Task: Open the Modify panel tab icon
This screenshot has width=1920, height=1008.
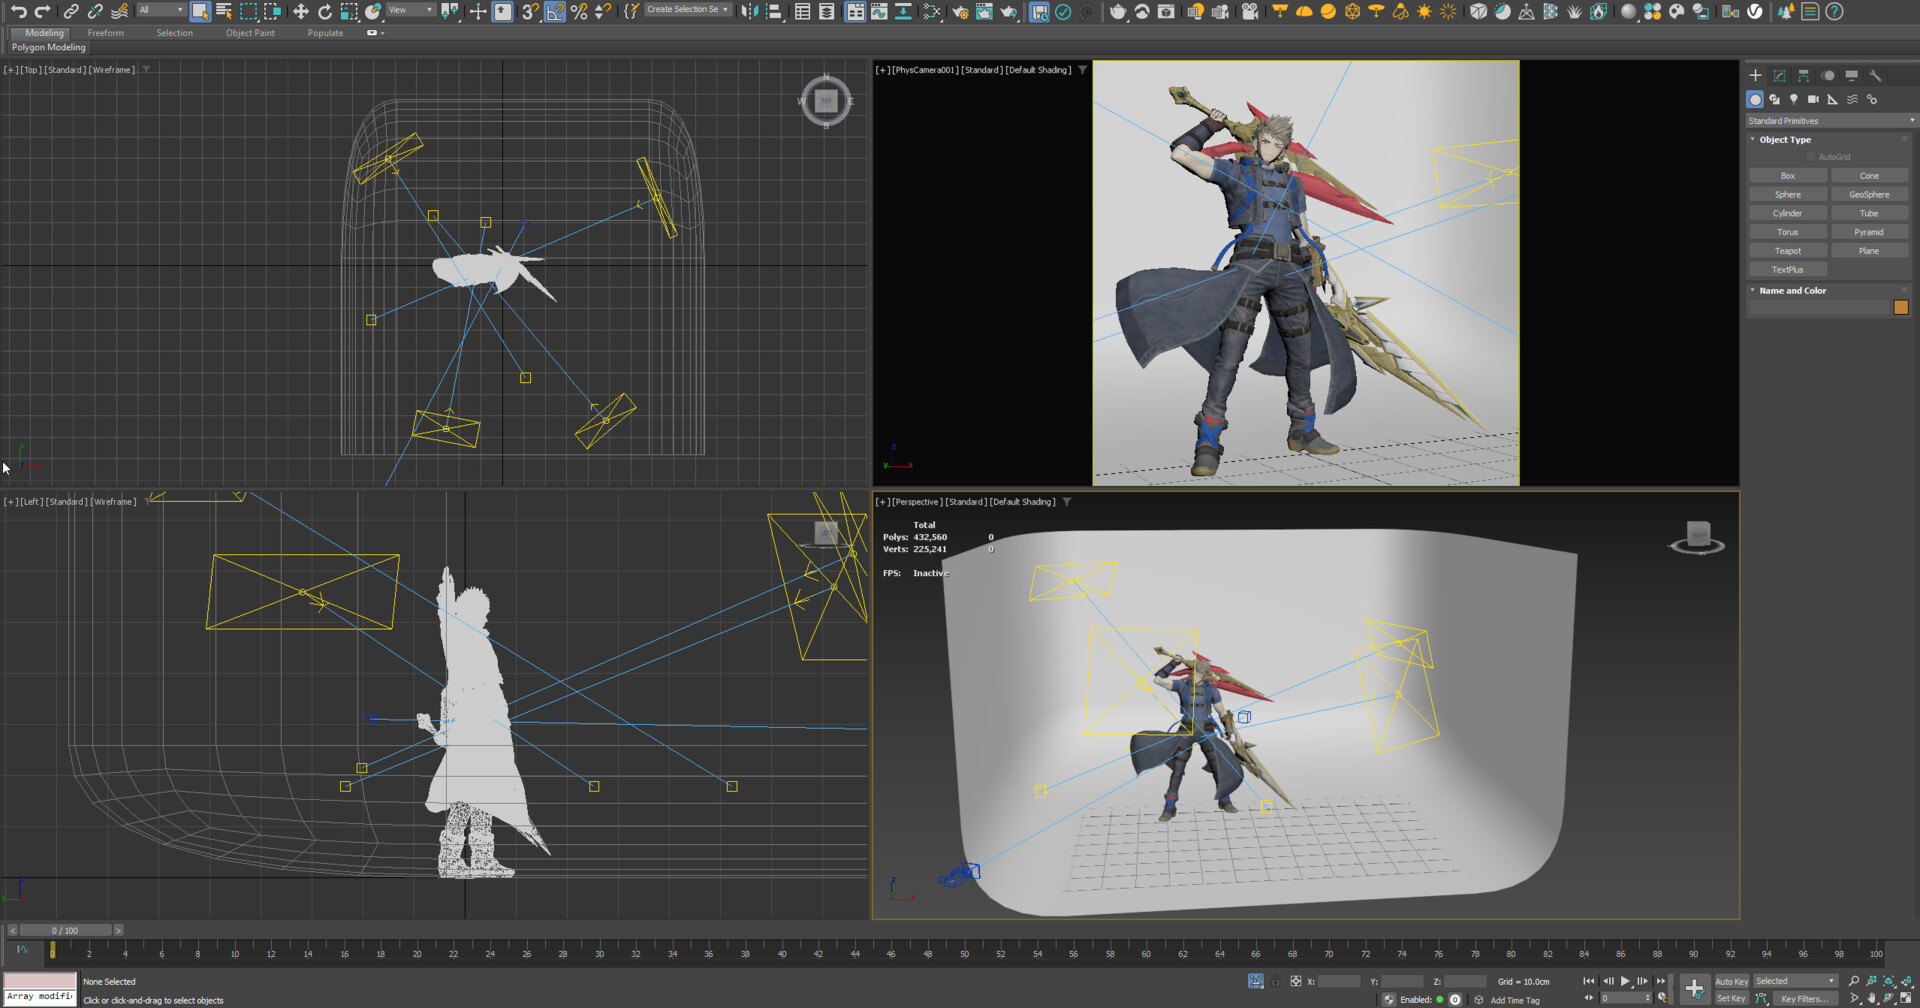Action: click(x=1779, y=76)
